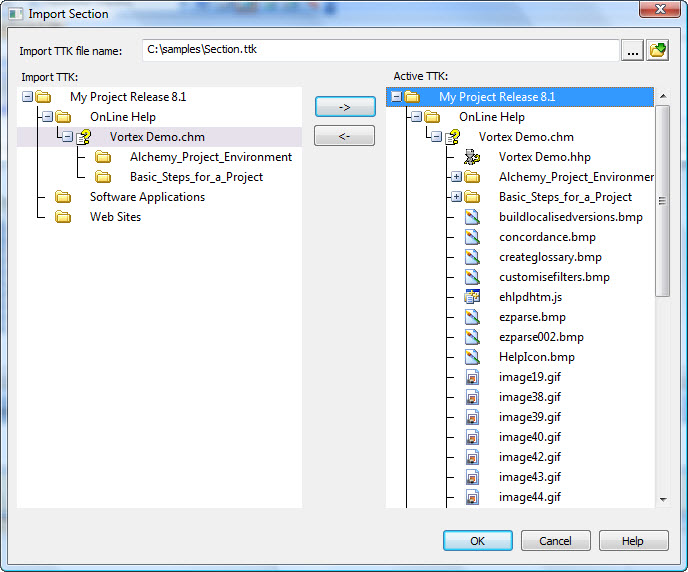Select Basic_Steps_for_a_Project label in Import TTK
688x572 pixels.
click(196, 177)
